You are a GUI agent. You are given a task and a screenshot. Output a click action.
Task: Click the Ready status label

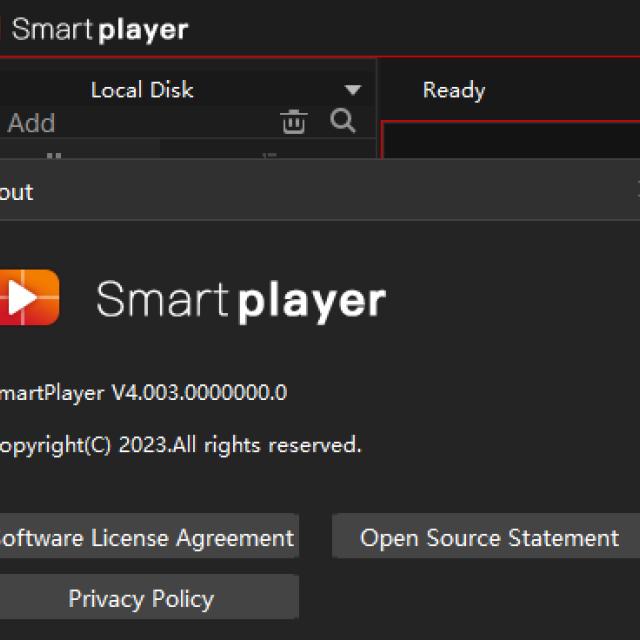pos(454,91)
